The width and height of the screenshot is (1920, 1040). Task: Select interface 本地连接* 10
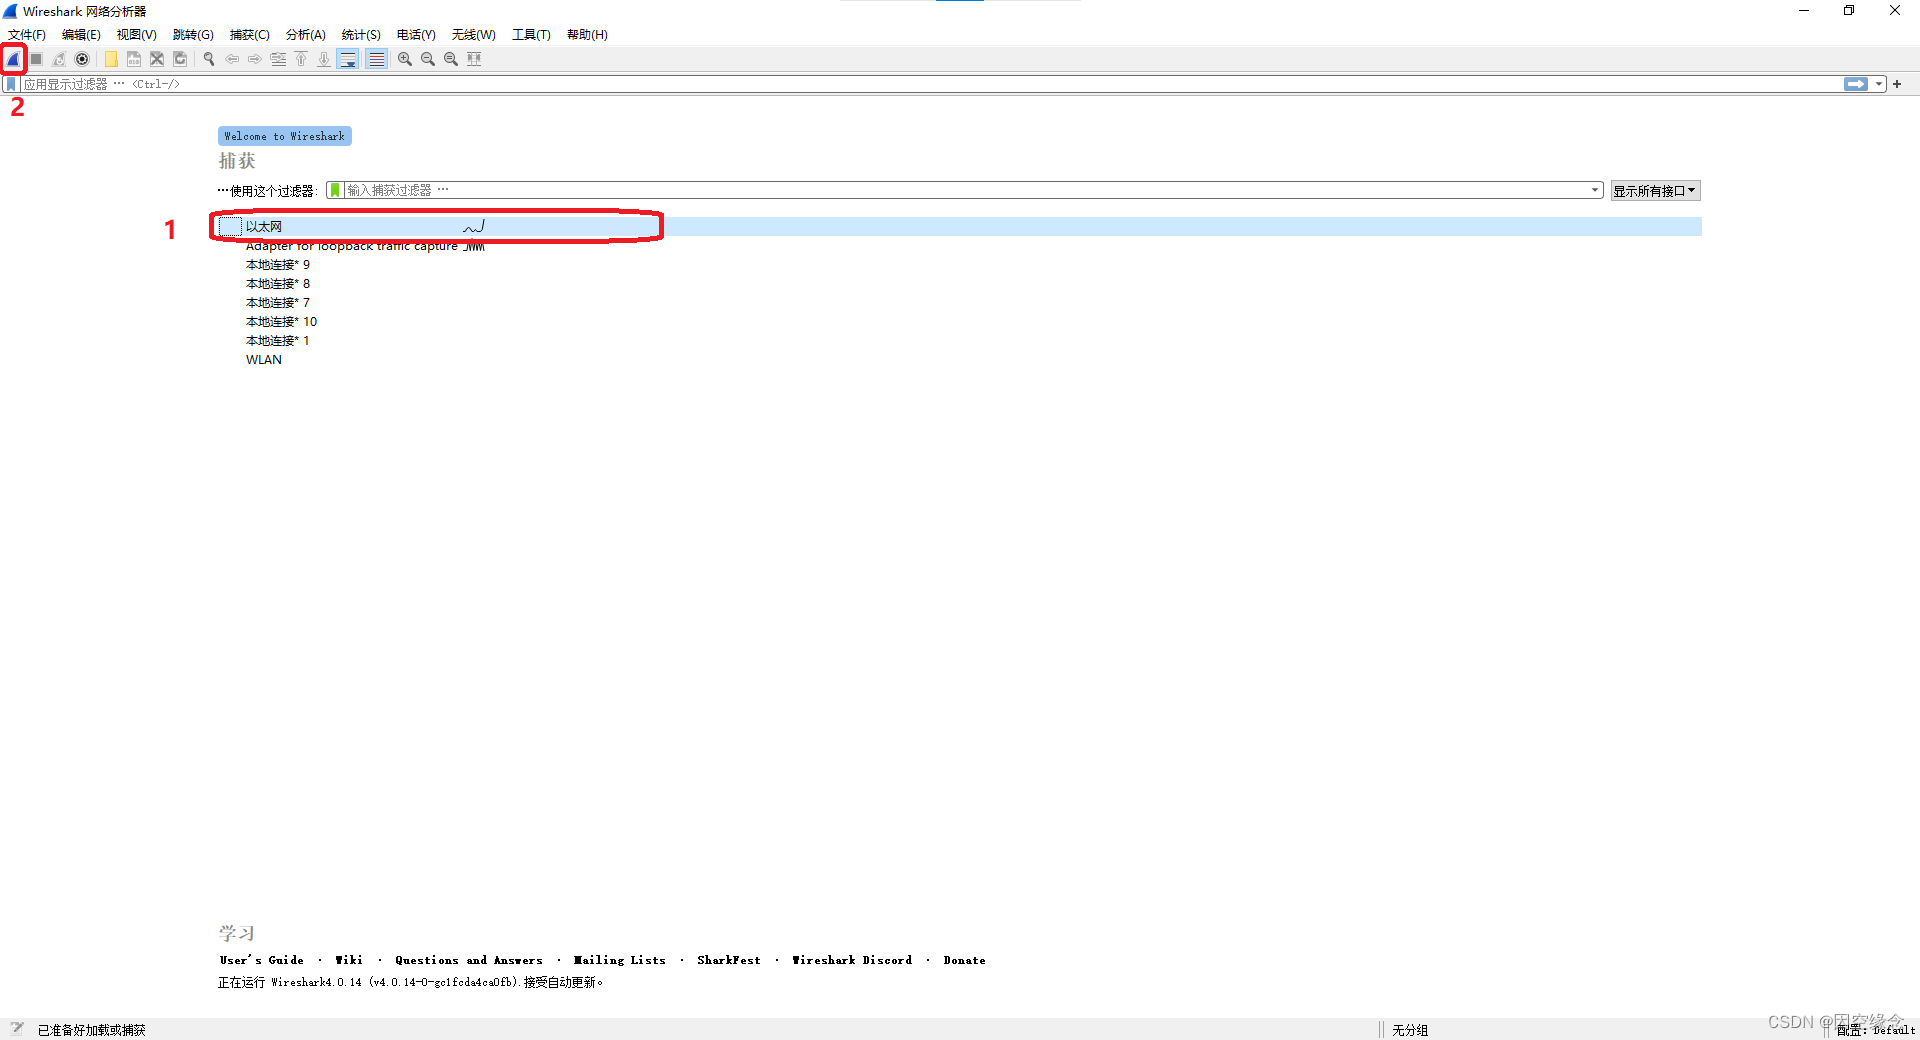[x=960, y=322]
